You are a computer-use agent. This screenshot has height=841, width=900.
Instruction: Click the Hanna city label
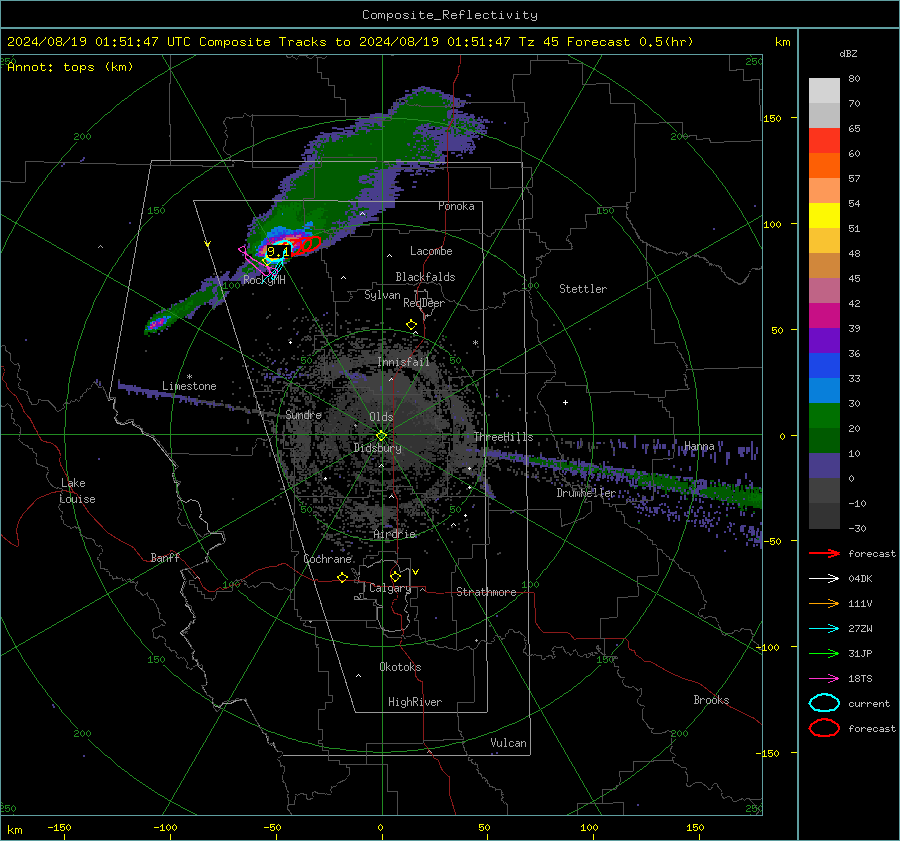[x=699, y=446]
